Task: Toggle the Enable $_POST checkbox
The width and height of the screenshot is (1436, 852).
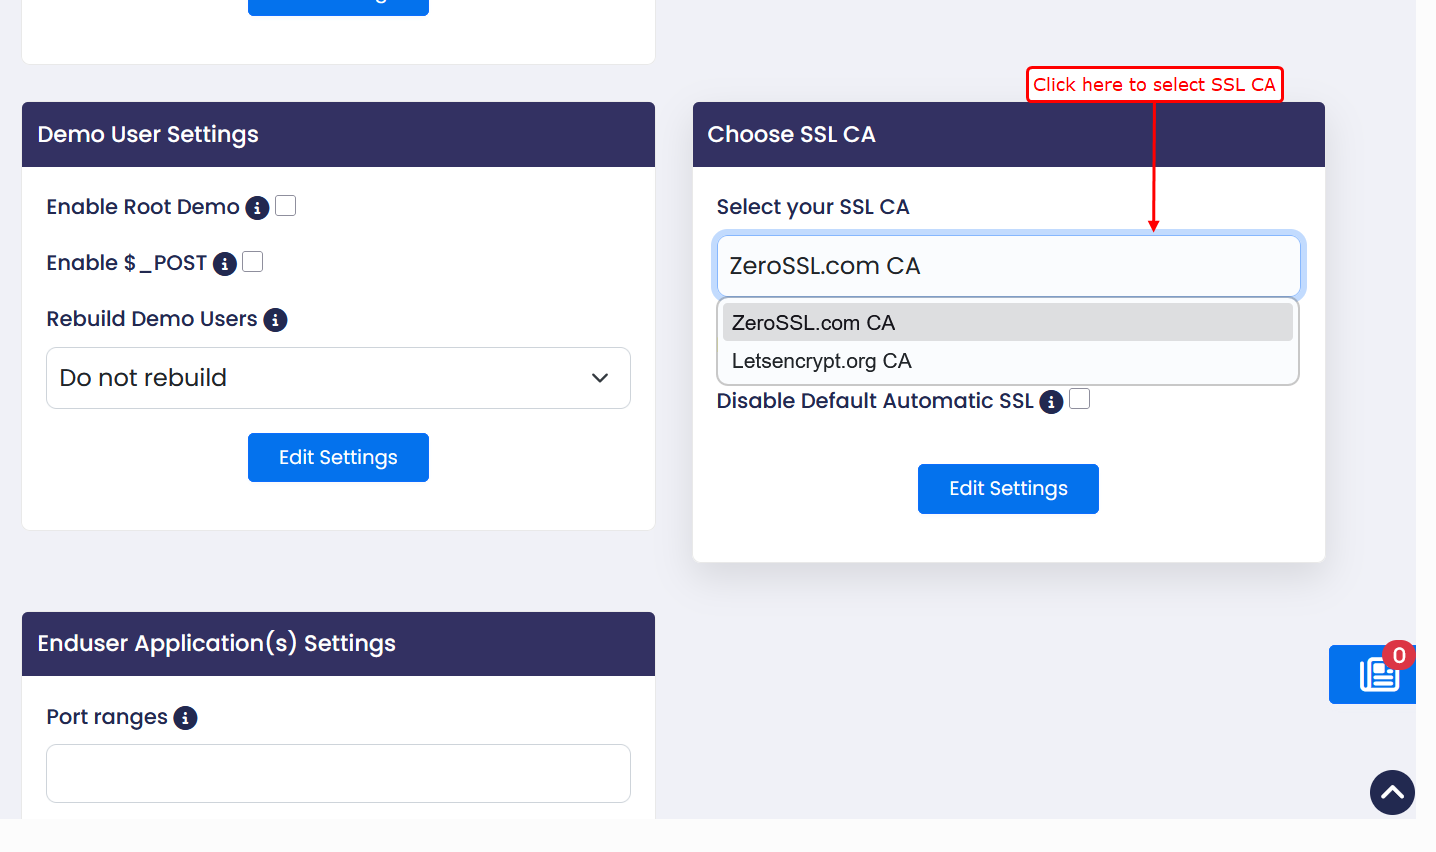Action: 253,262
